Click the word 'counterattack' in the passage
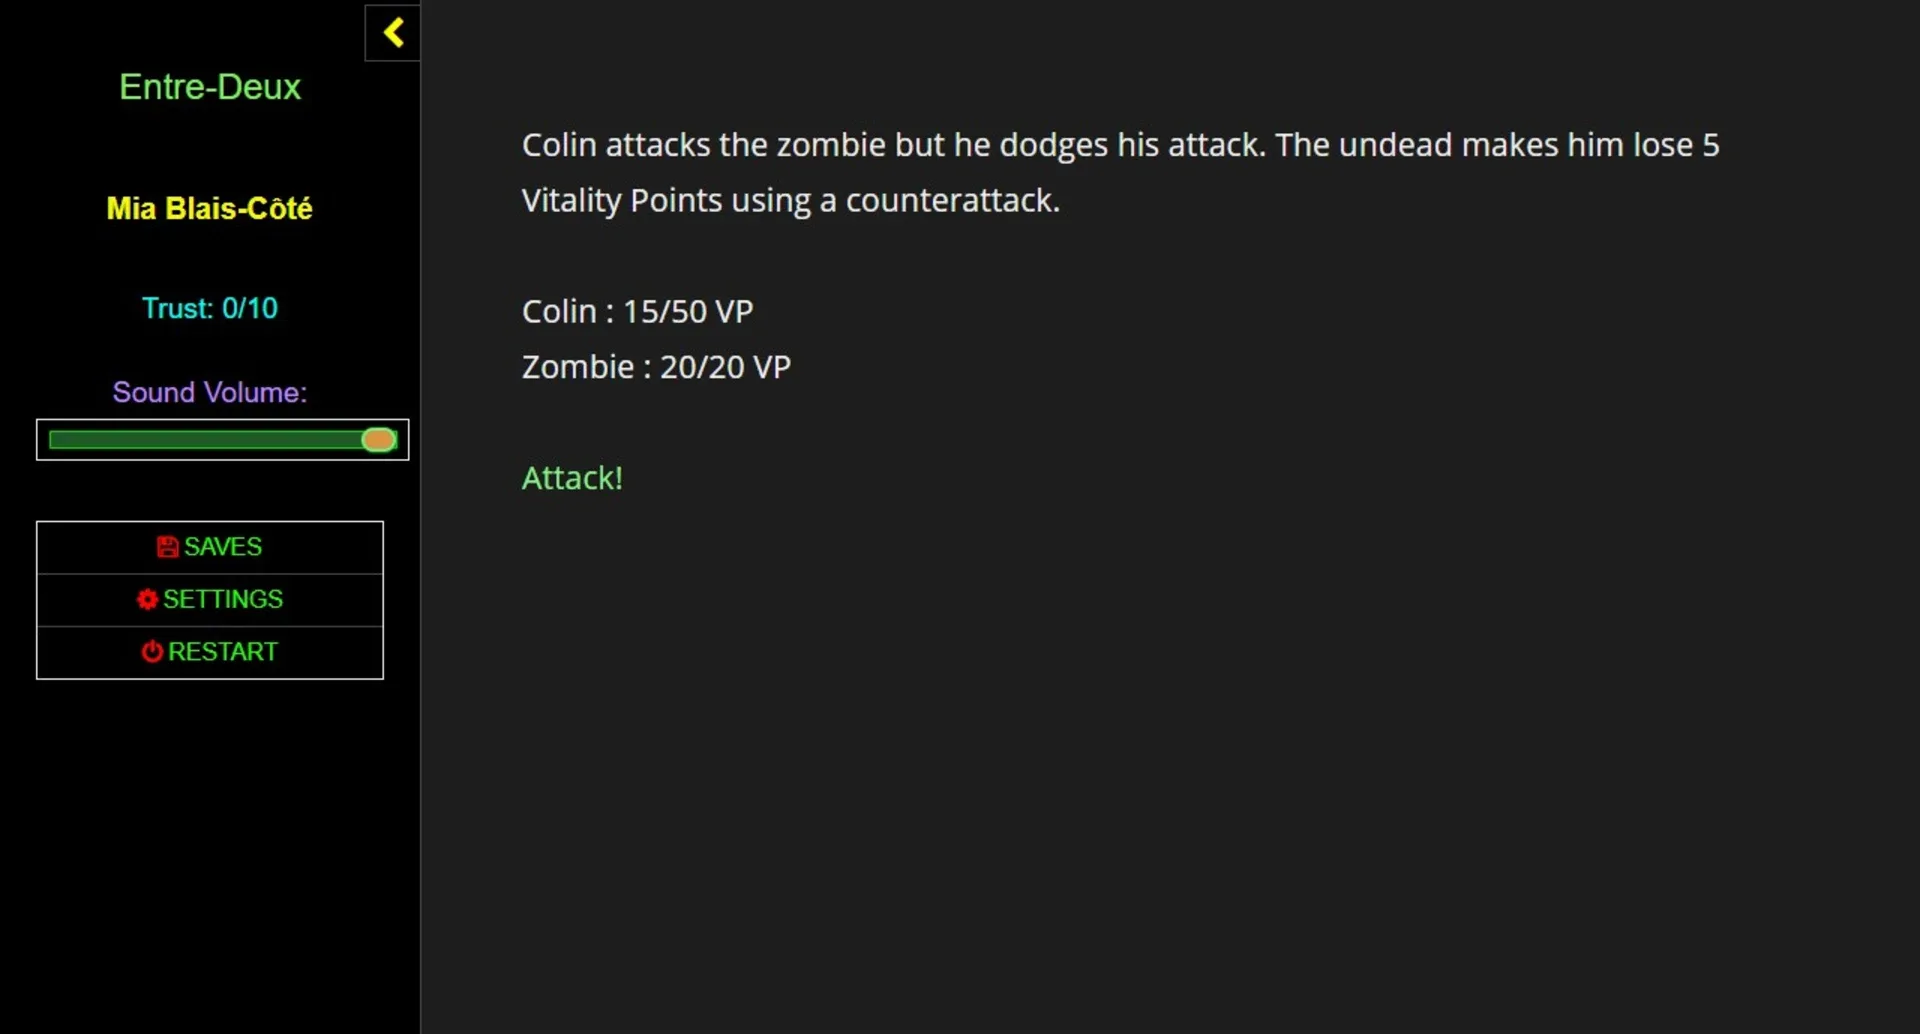This screenshot has width=1920, height=1034. tap(950, 201)
